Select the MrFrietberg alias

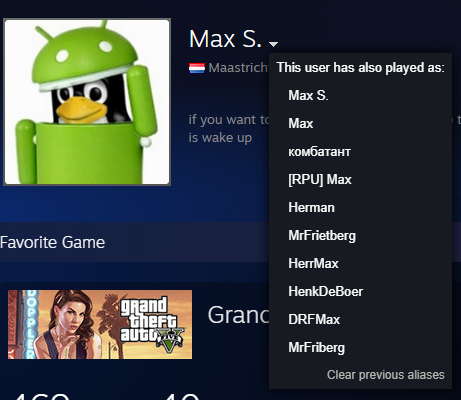(322, 236)
